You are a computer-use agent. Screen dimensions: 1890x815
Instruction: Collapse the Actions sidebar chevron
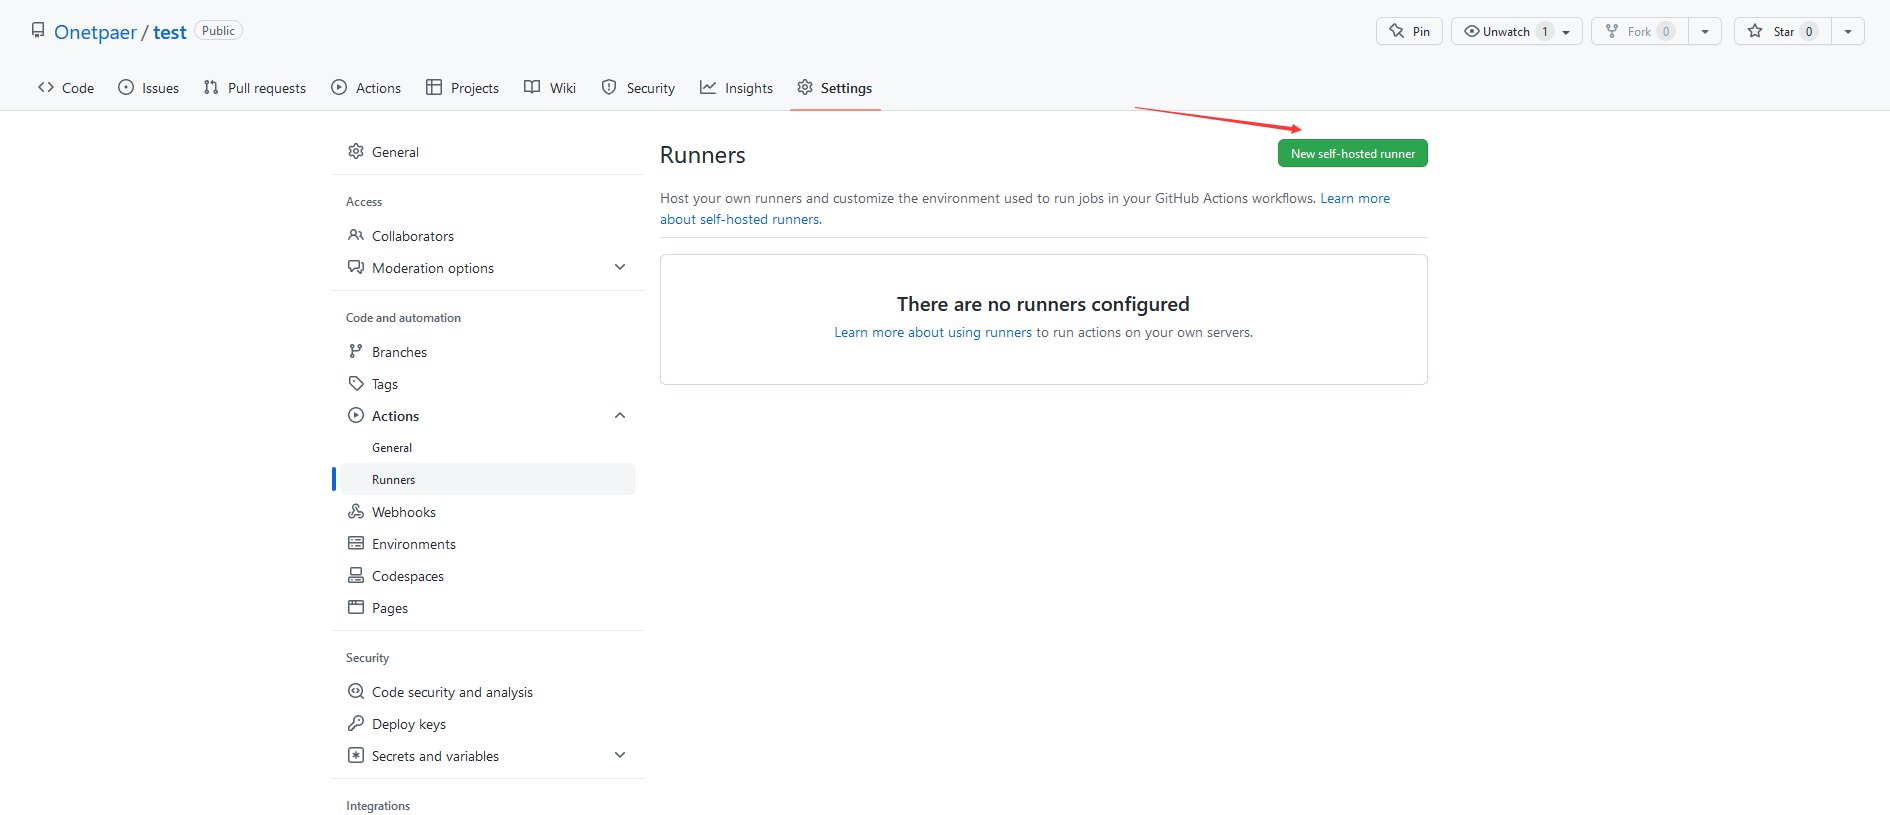pos(620,415)
